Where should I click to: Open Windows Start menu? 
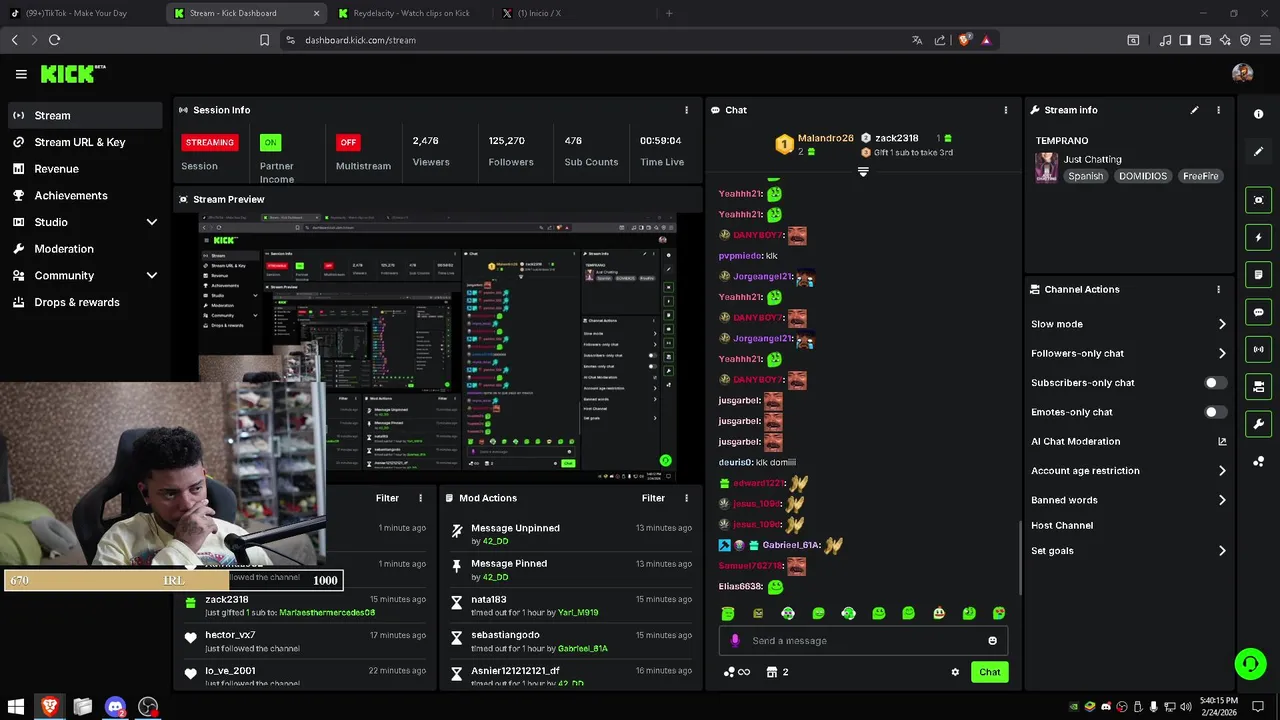pyautogui.click(x=16, y=707)
